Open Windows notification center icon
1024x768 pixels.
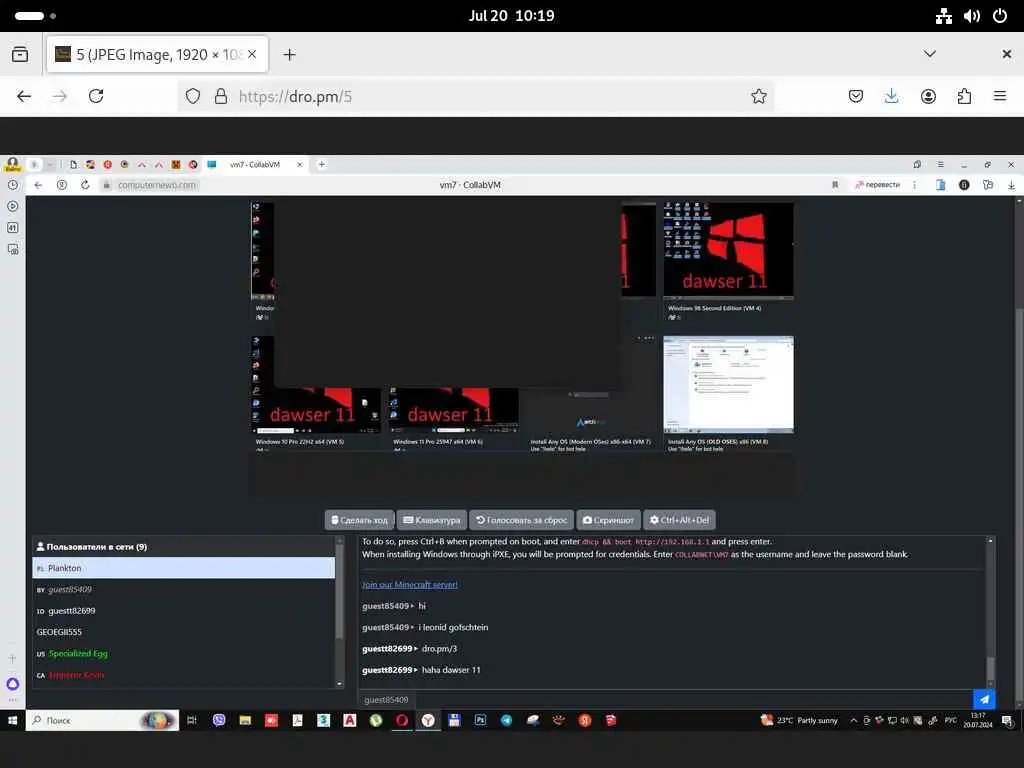[x=1008, y=720]
